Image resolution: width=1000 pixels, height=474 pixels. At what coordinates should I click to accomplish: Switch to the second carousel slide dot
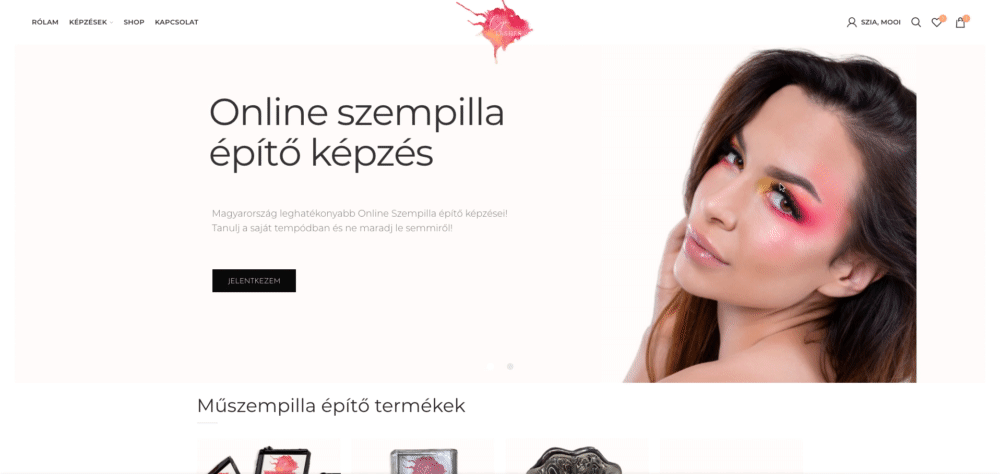point(510,366)
